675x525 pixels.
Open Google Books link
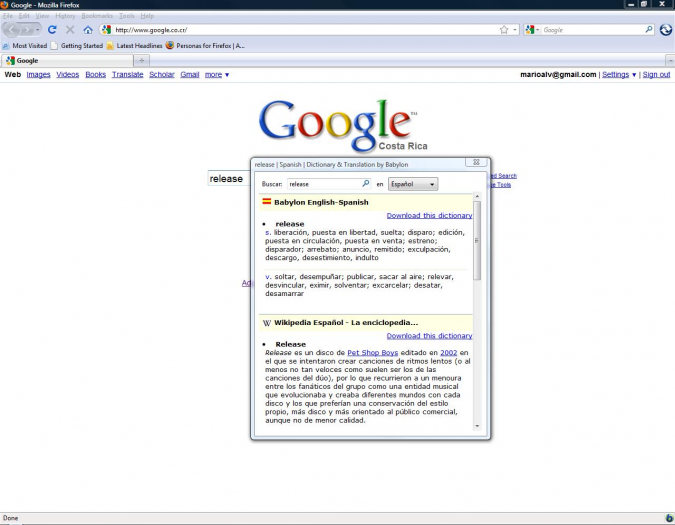96,74
